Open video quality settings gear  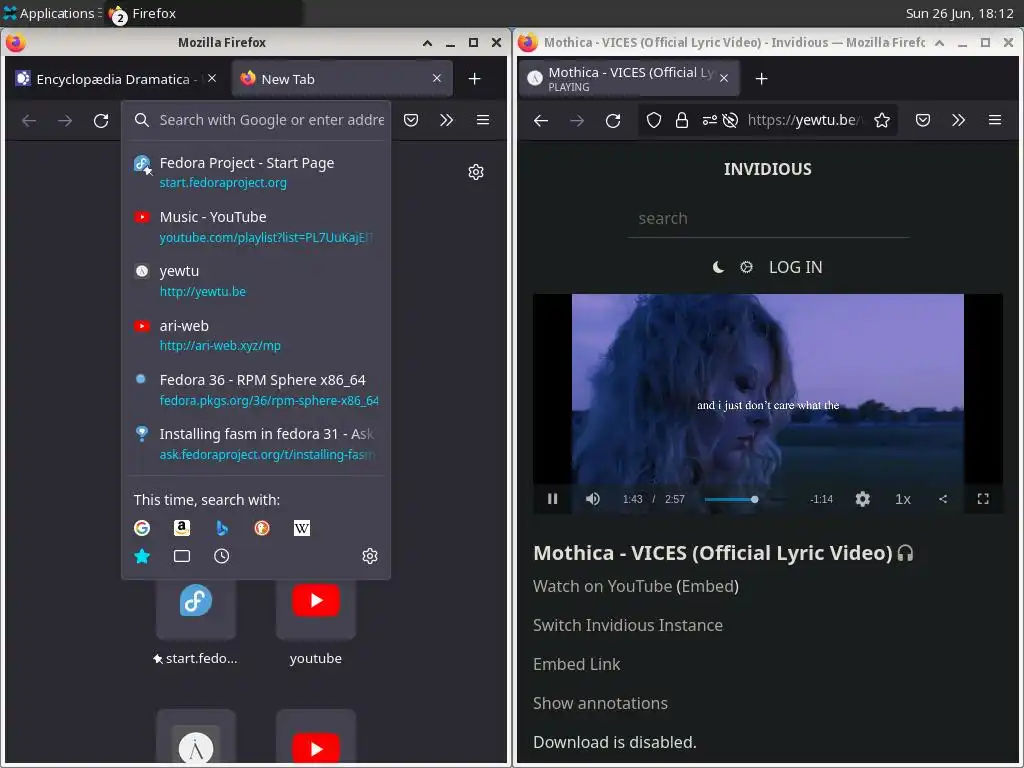point(863,499)
